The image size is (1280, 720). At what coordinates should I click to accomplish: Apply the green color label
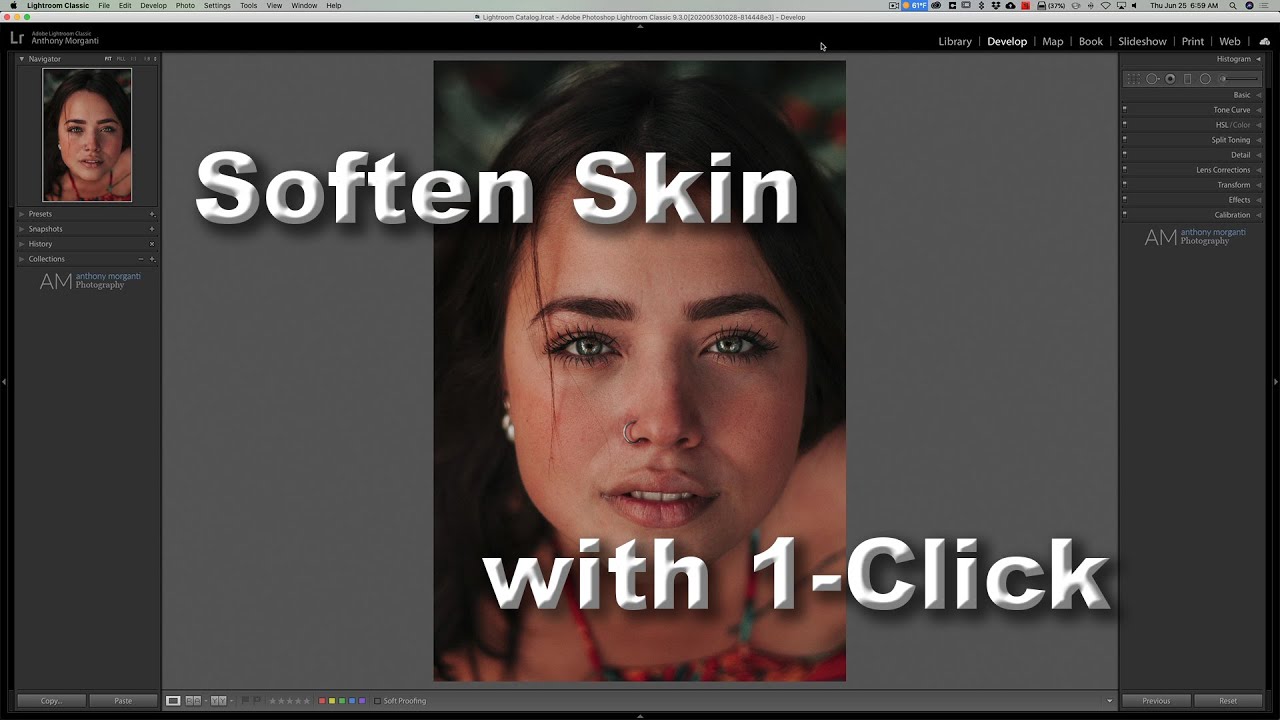(342, 701)
